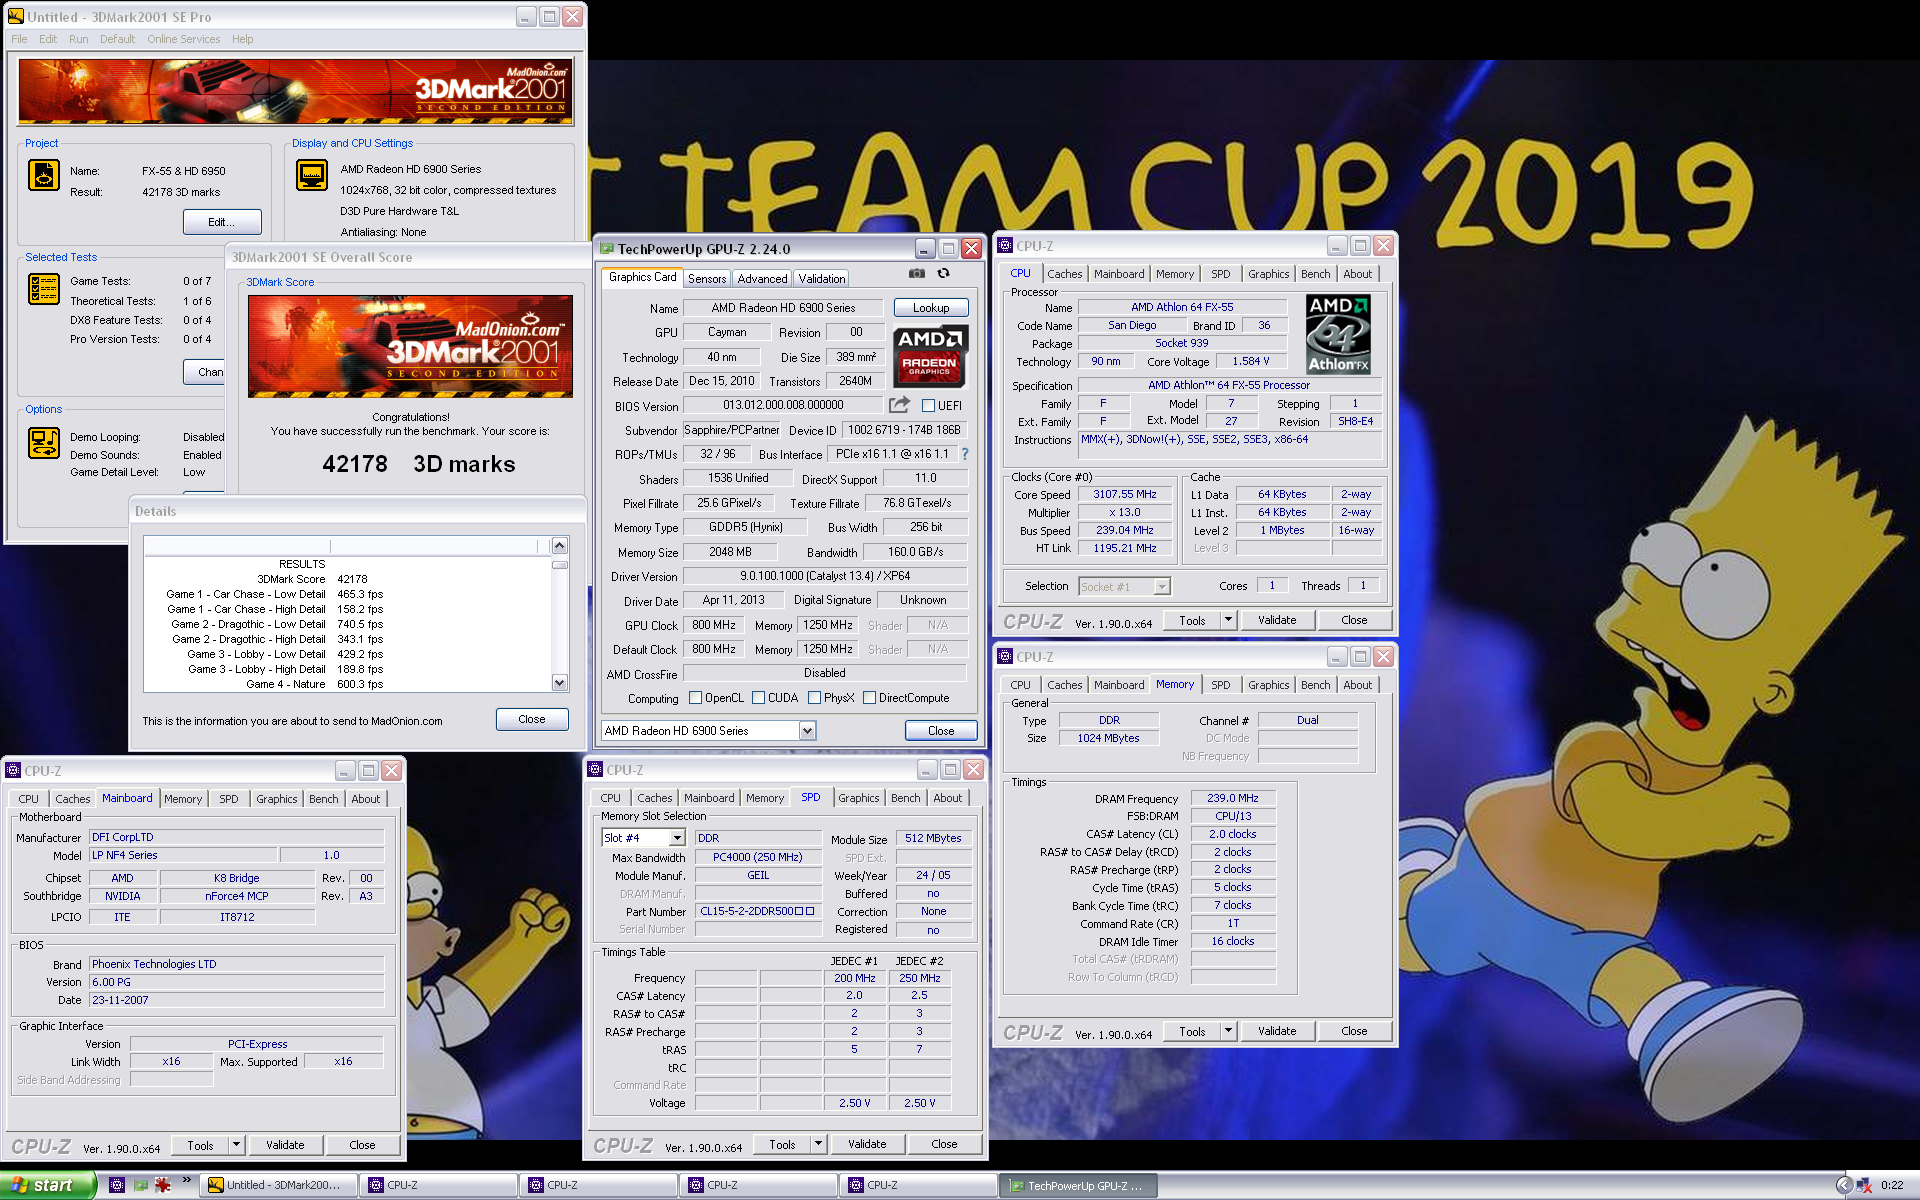Open Bench tab in CPU-Z Memory window
Screen dimensions: 1920x1200
coord(1315,685)
